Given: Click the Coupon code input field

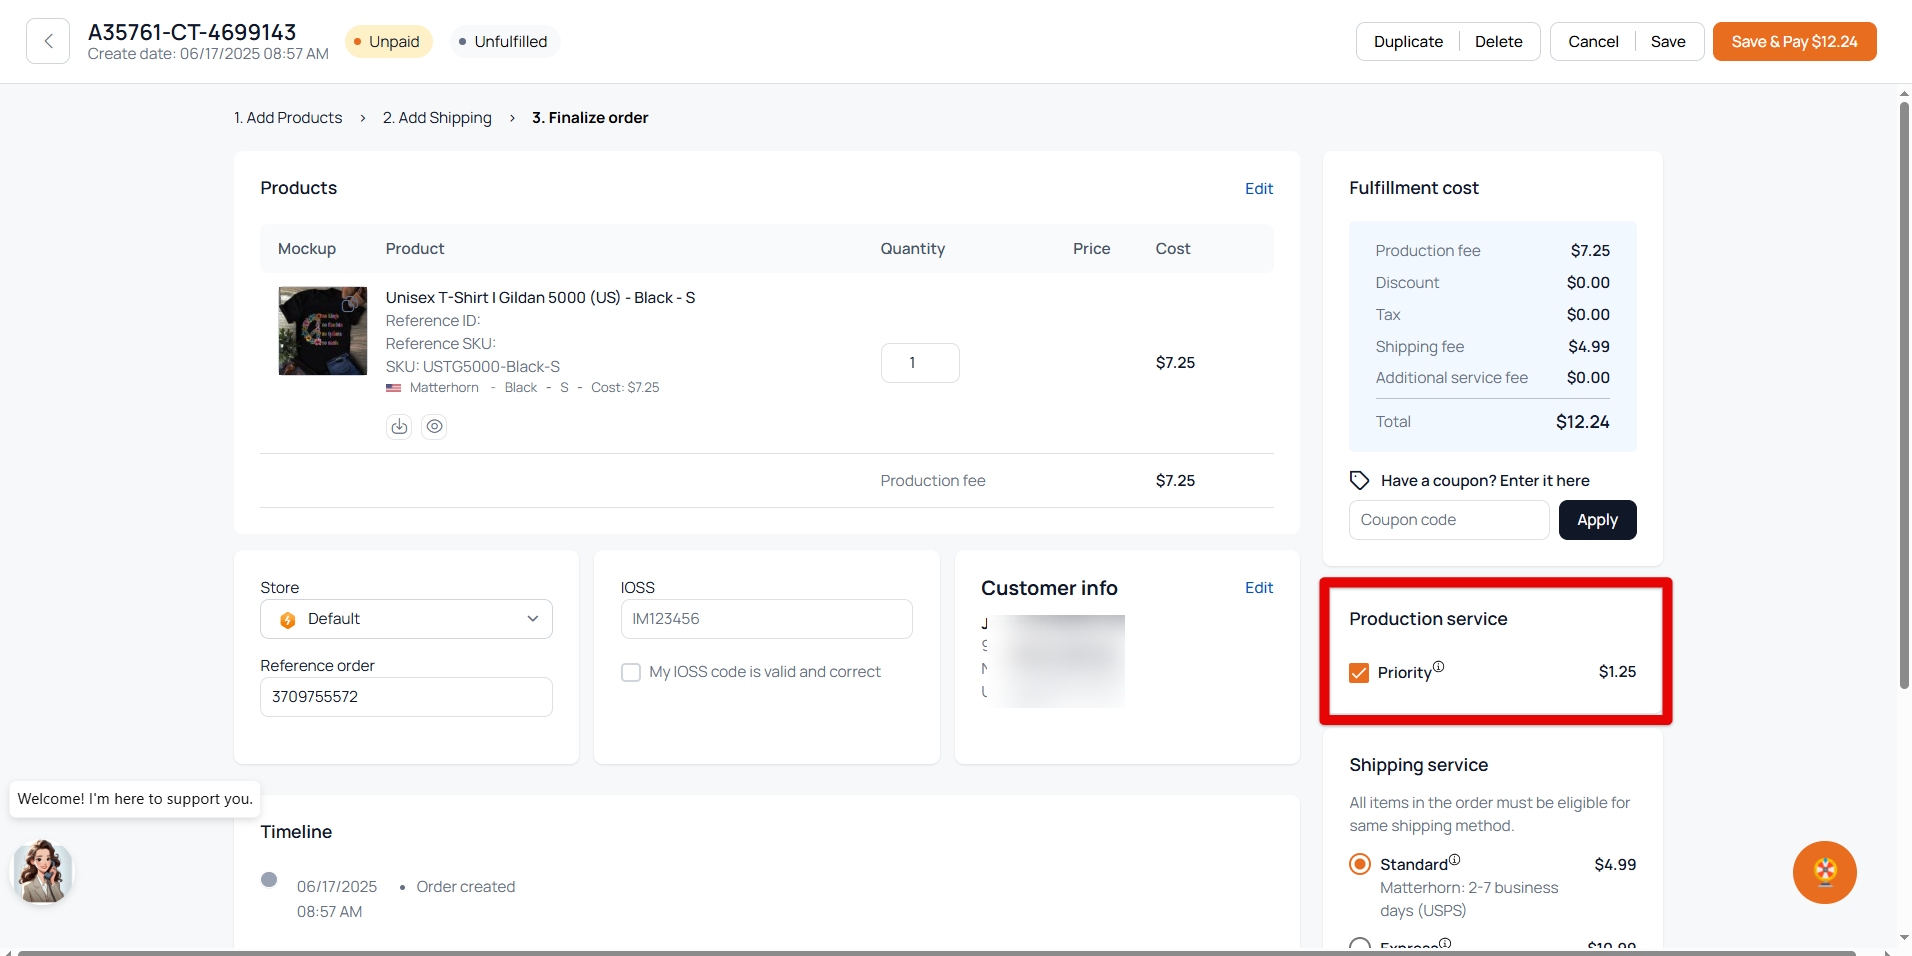Looking at the screenshot, I should click(x=1448, y=520).
